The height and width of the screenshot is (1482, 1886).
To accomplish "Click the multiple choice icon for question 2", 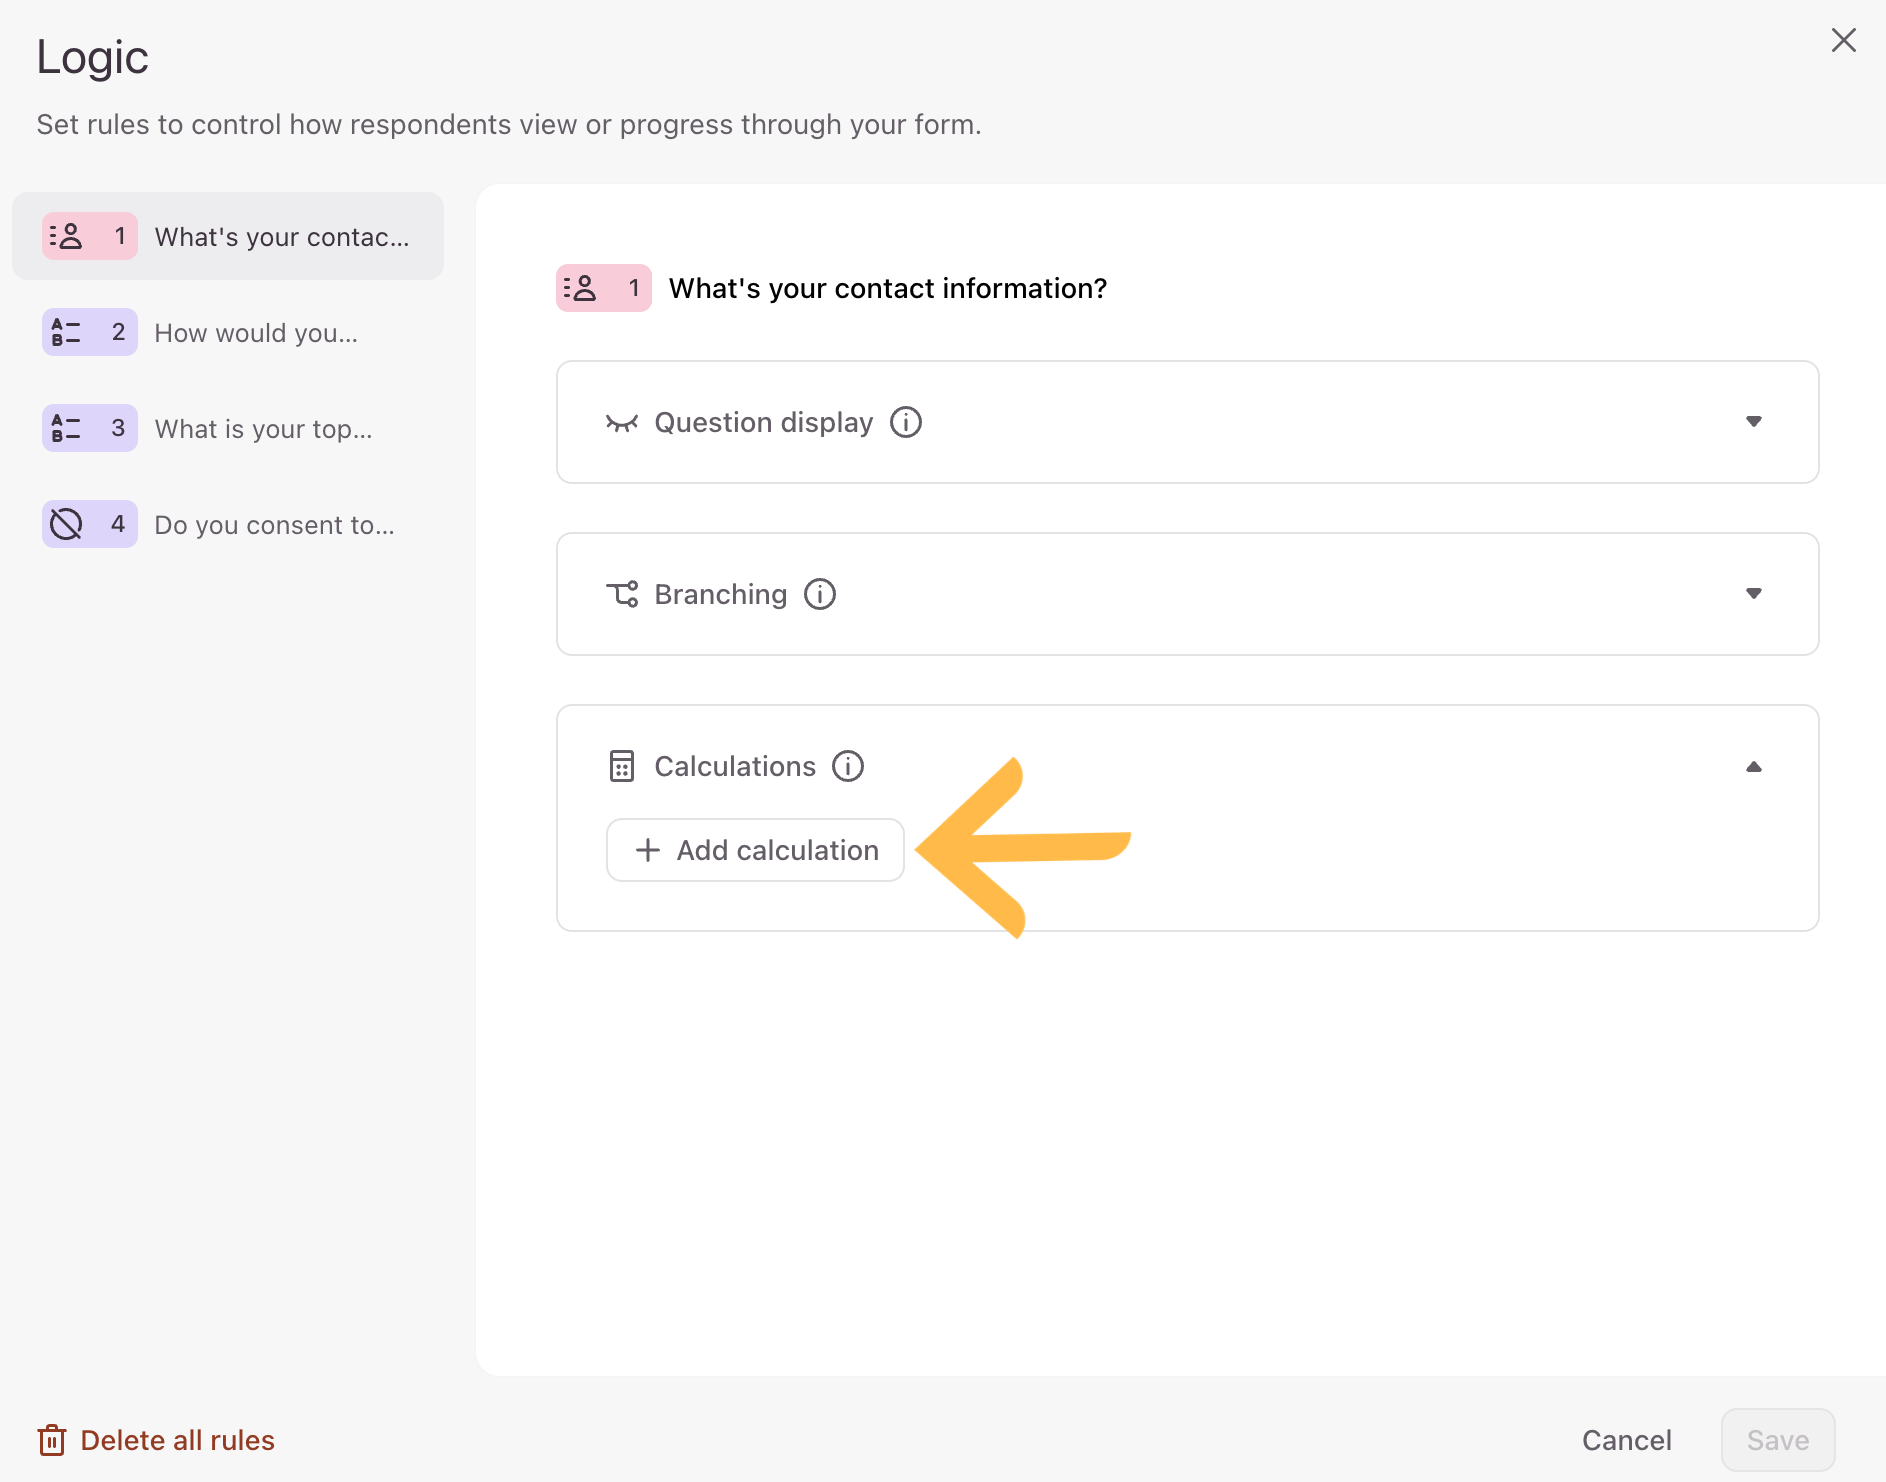I will [x=66, y=332].
